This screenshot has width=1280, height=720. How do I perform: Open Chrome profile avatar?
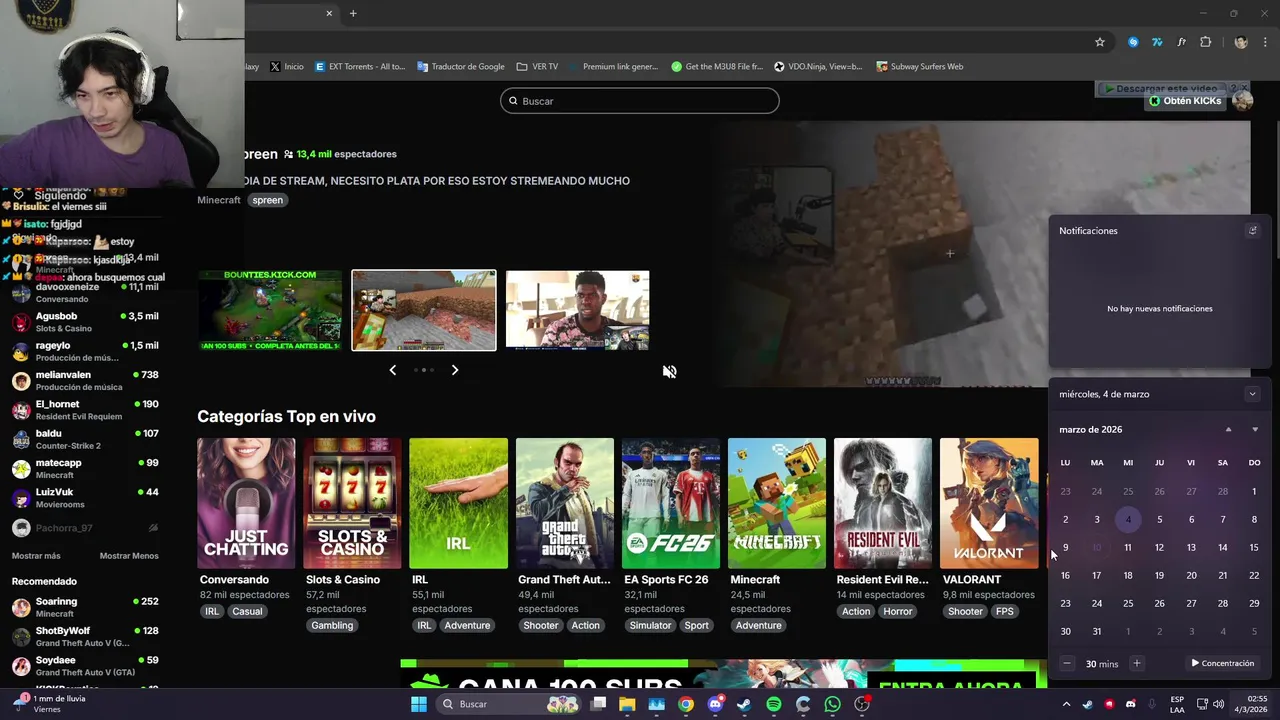(x=1241, y=42)
